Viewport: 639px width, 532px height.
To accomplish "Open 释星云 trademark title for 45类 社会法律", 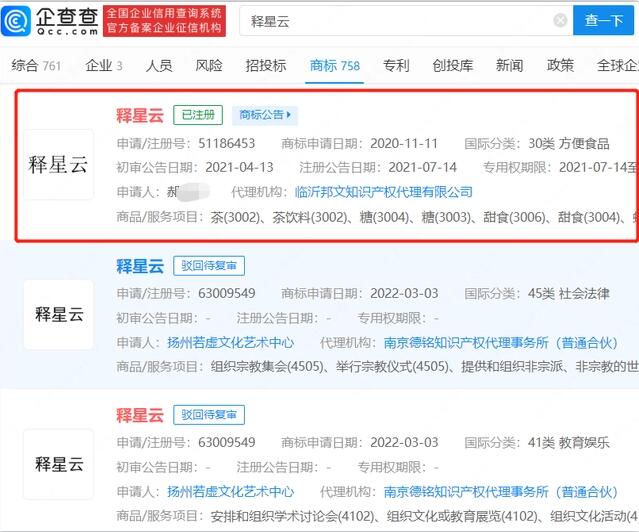I will click(140, 266).
